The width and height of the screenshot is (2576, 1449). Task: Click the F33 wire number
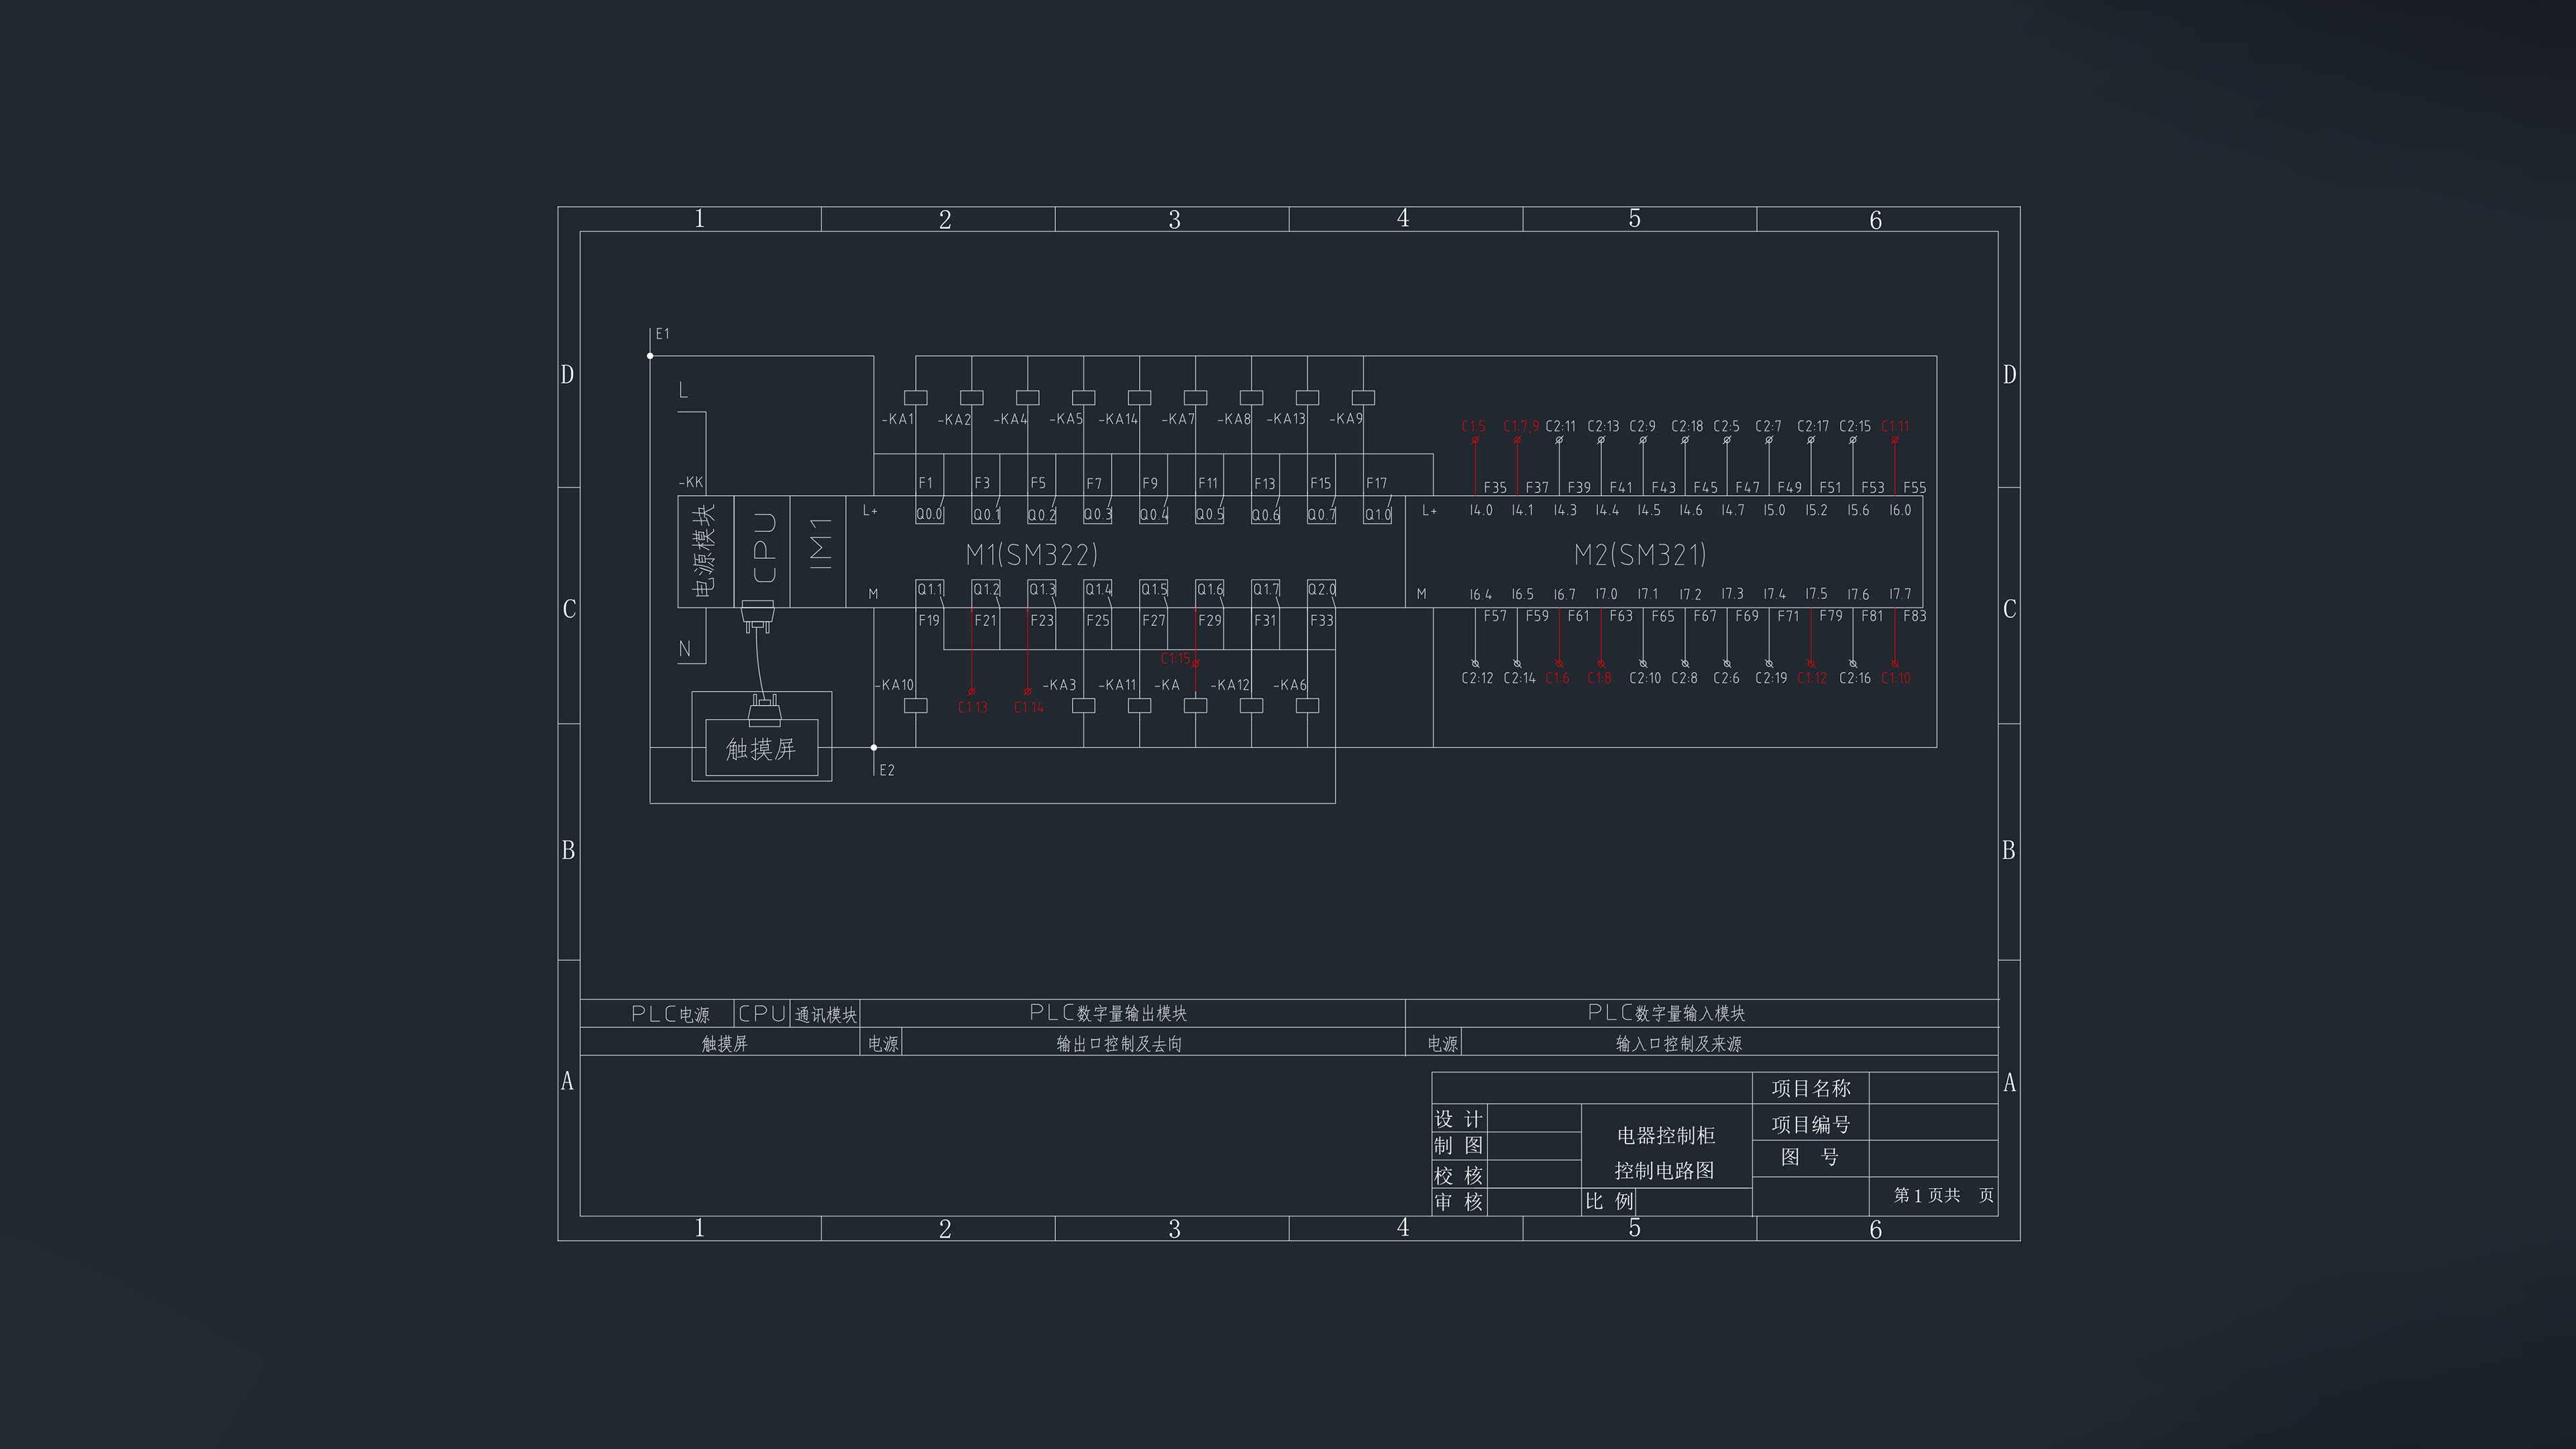coord(1321,620)
